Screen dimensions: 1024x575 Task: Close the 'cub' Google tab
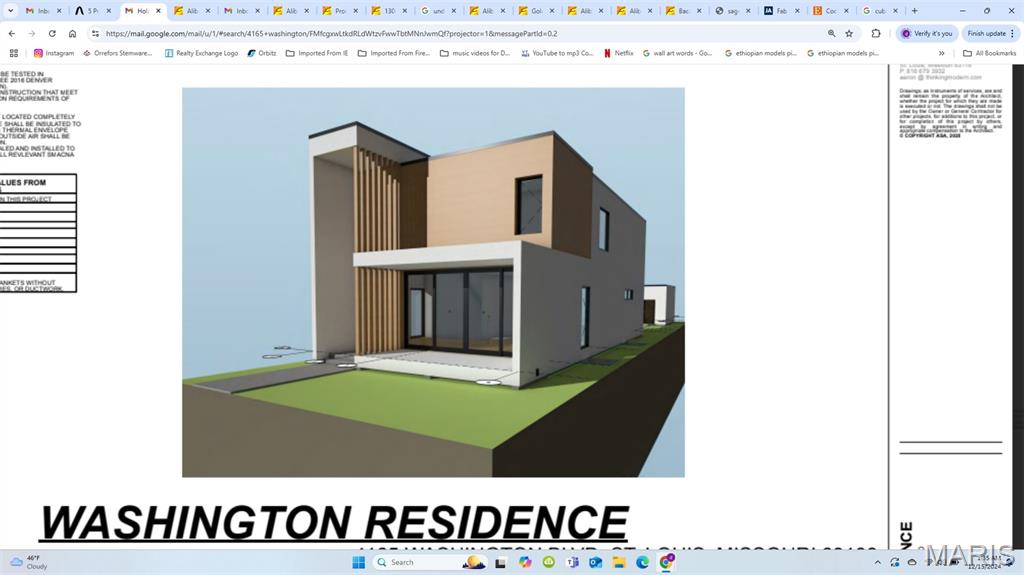(x=895, y=10)
